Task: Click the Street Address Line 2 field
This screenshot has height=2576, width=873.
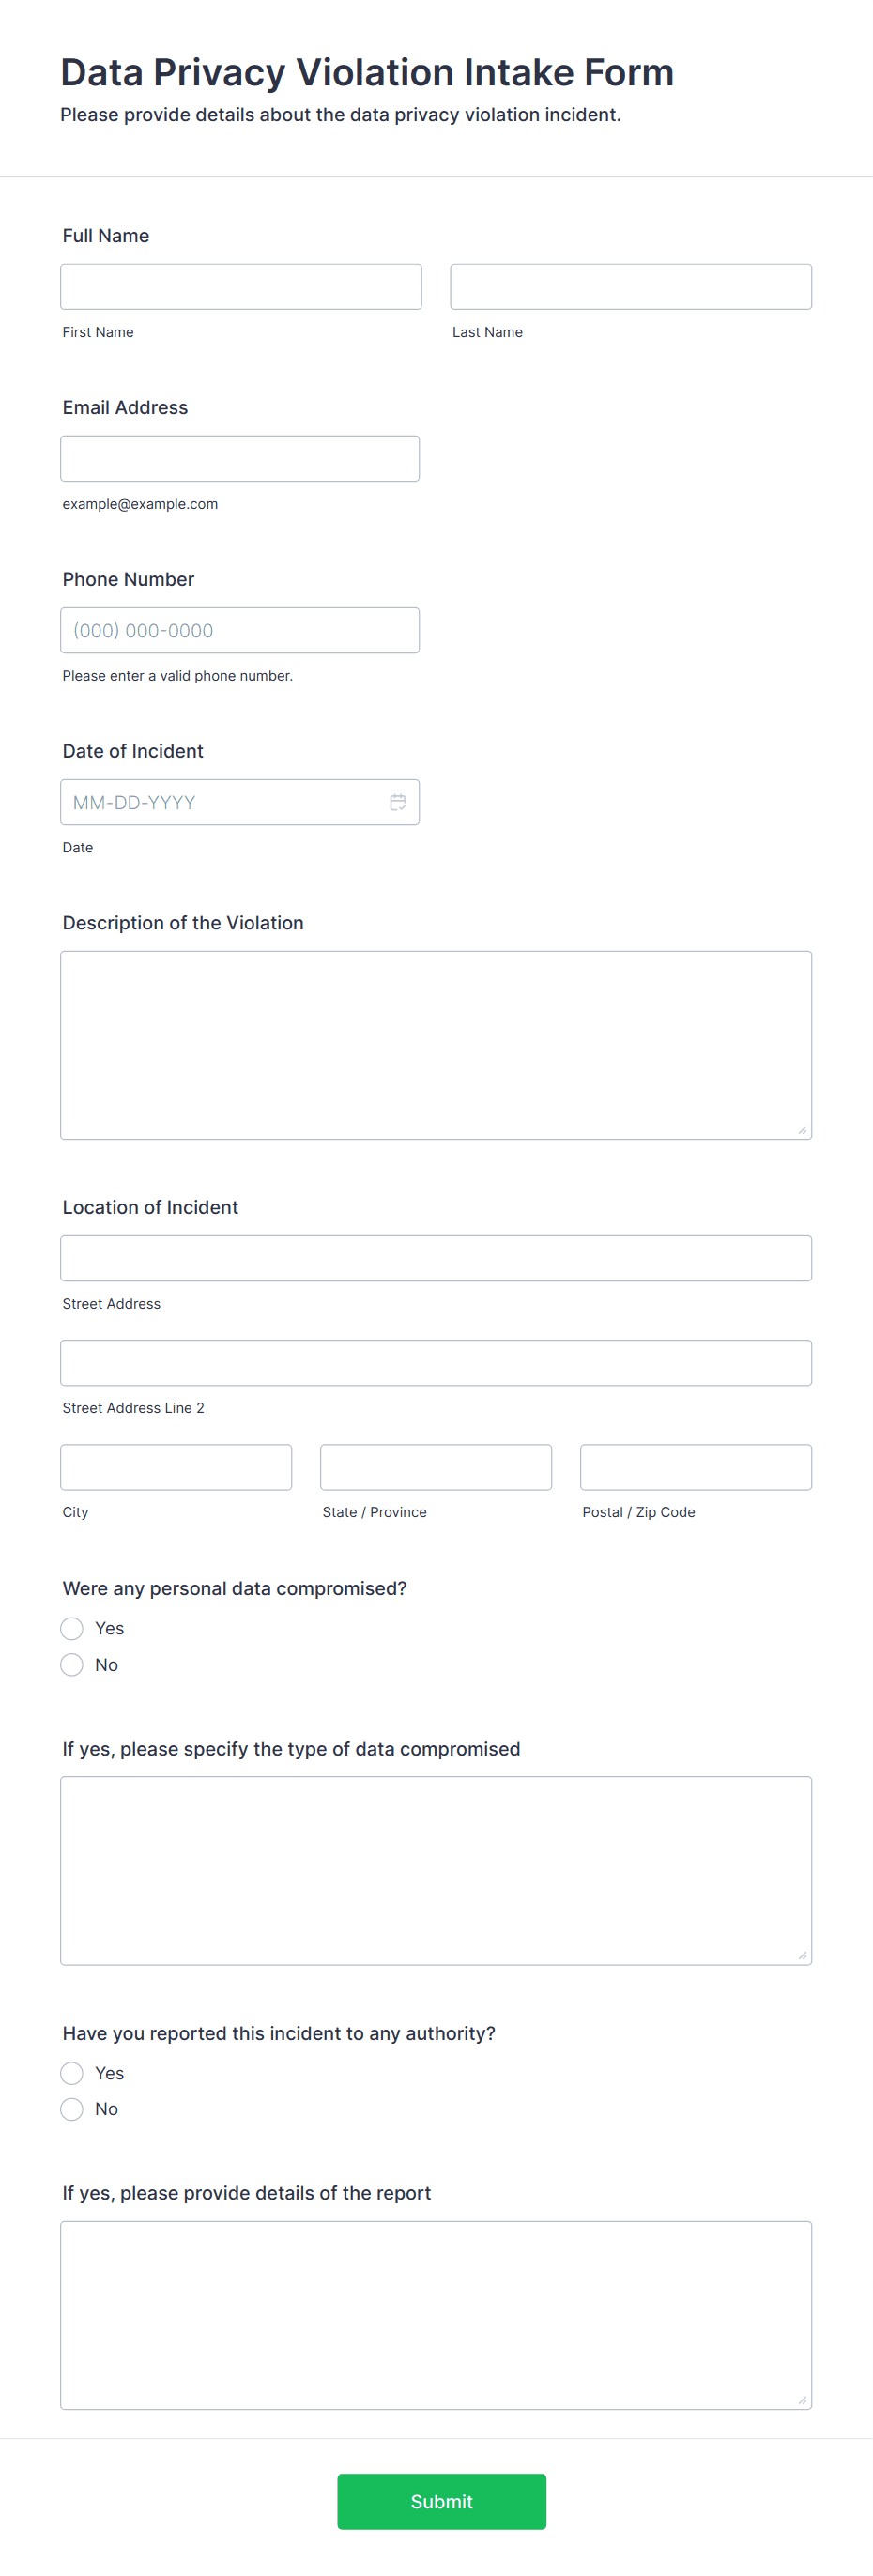Action: point(435,1362)
